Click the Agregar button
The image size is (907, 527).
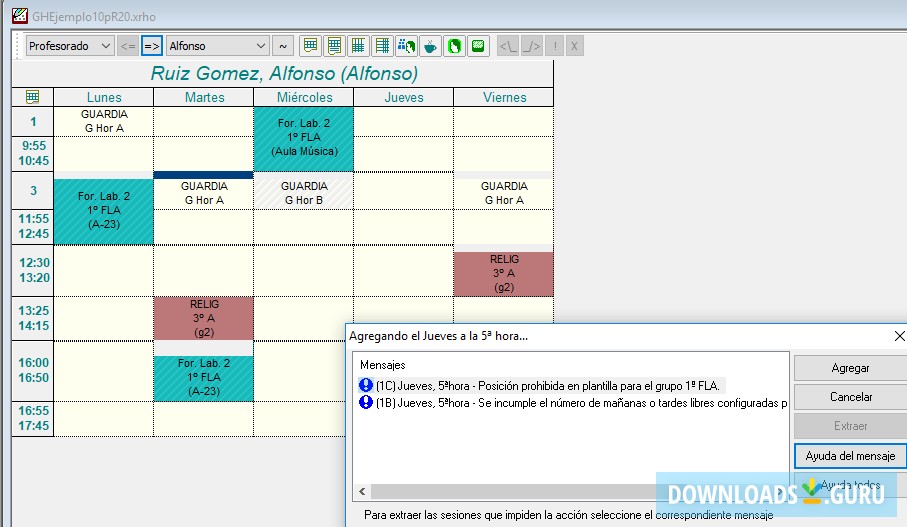[x=850, y=368]
